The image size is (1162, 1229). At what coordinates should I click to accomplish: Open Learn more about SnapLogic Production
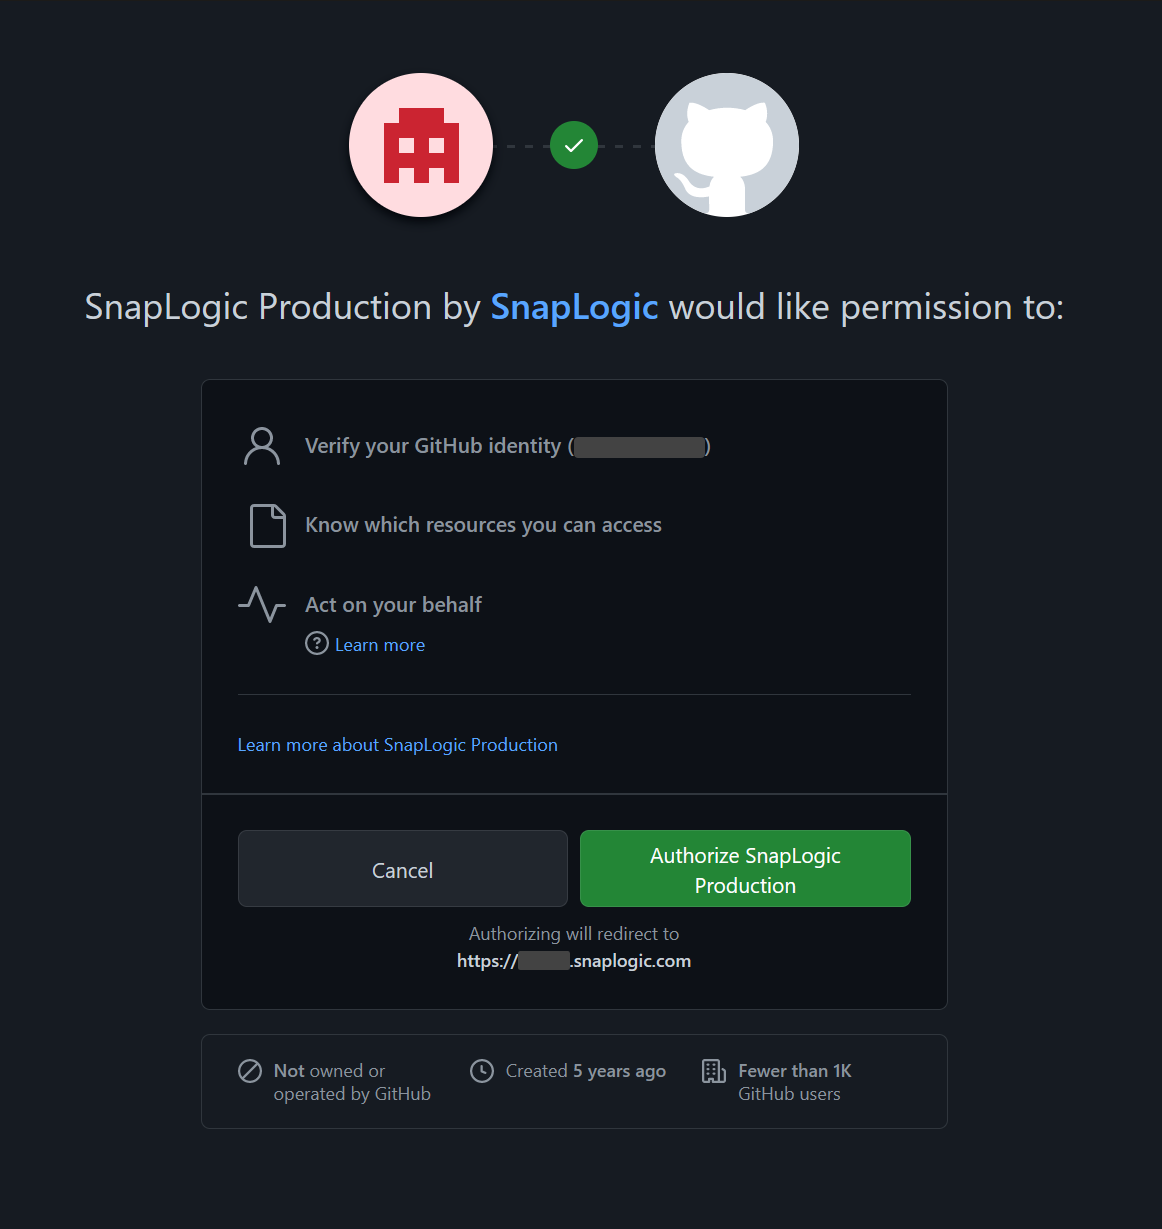[x=398, y=745]
